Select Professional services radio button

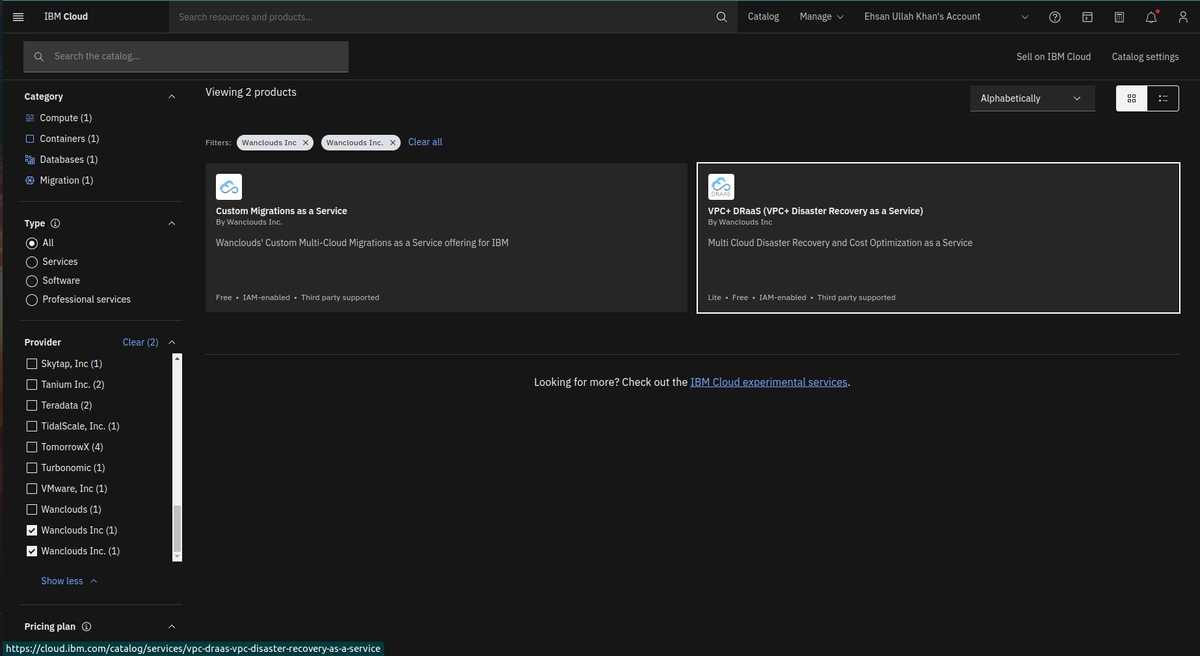coord(32,300)
